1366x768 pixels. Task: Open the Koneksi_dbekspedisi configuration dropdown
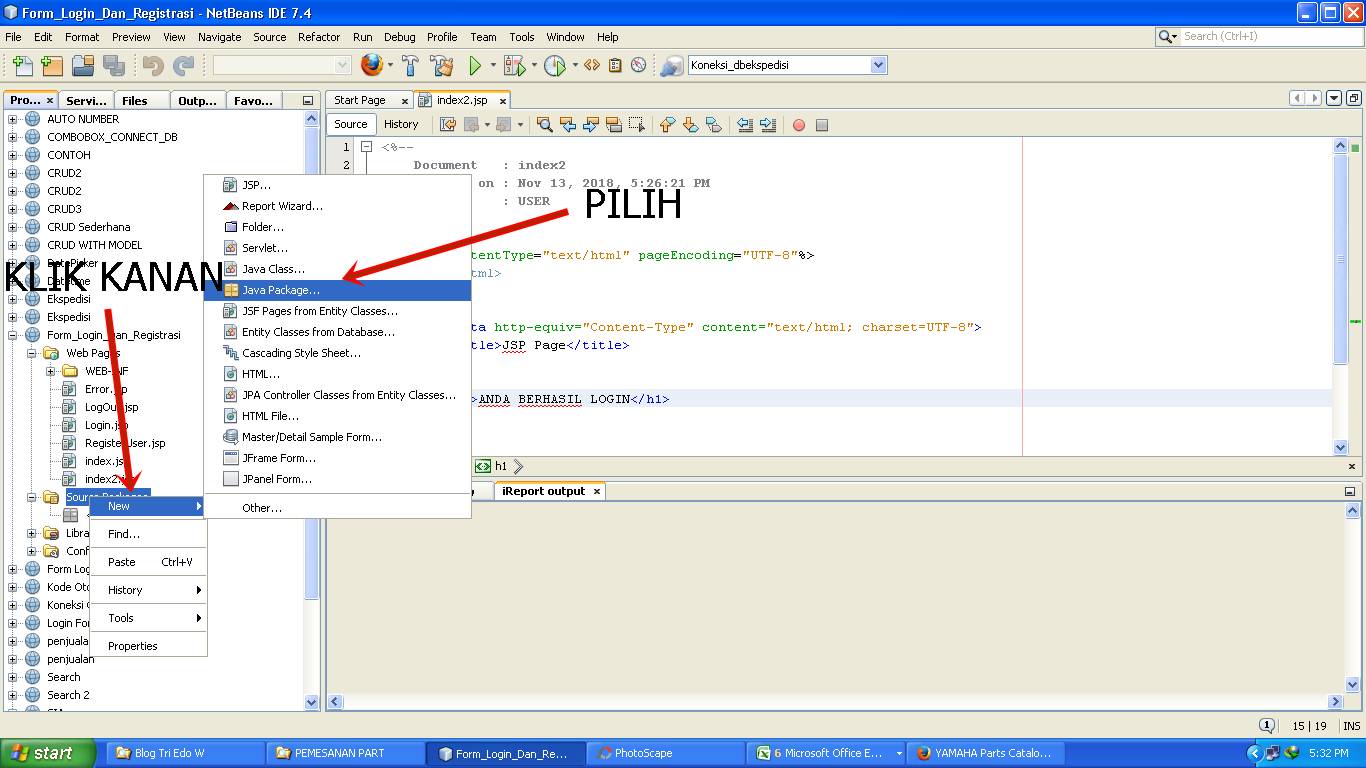point(877,64)
